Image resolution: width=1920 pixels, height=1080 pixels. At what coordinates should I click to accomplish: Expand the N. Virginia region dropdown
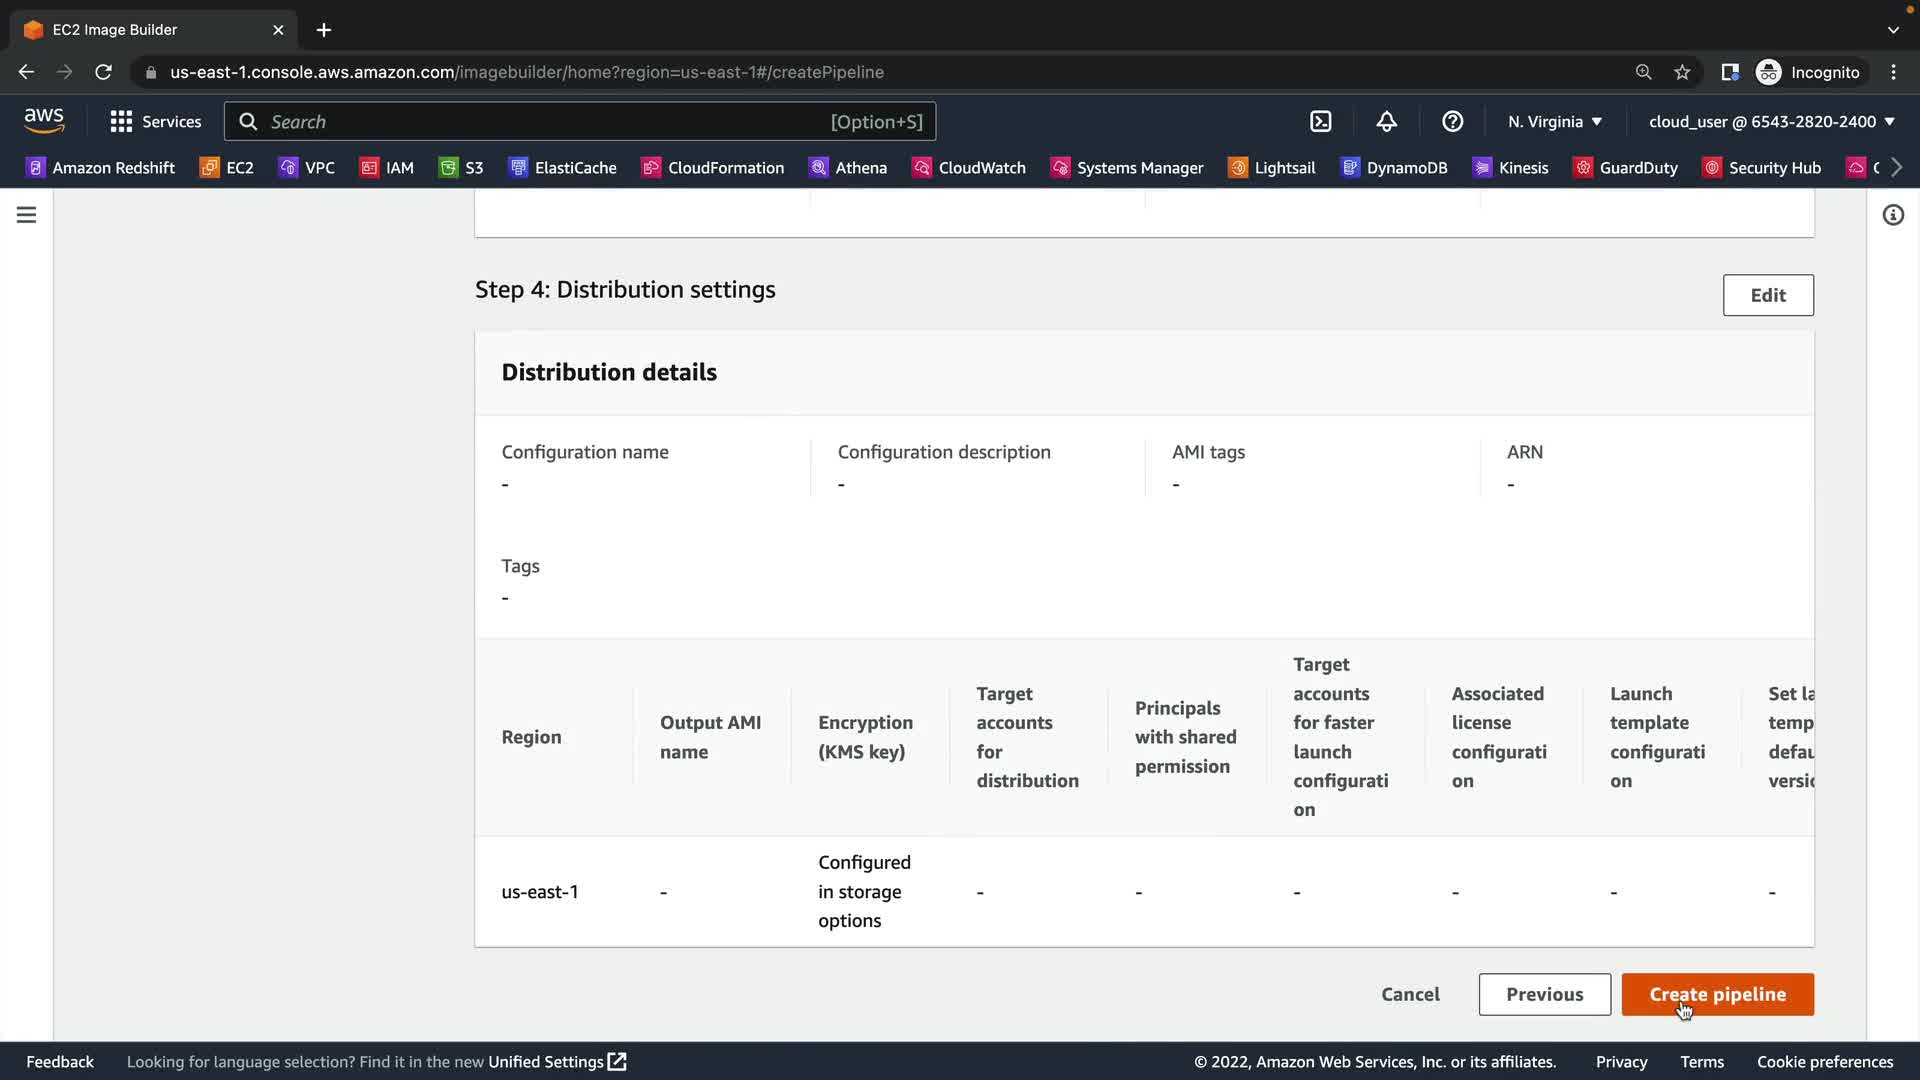coord(1555,122)
